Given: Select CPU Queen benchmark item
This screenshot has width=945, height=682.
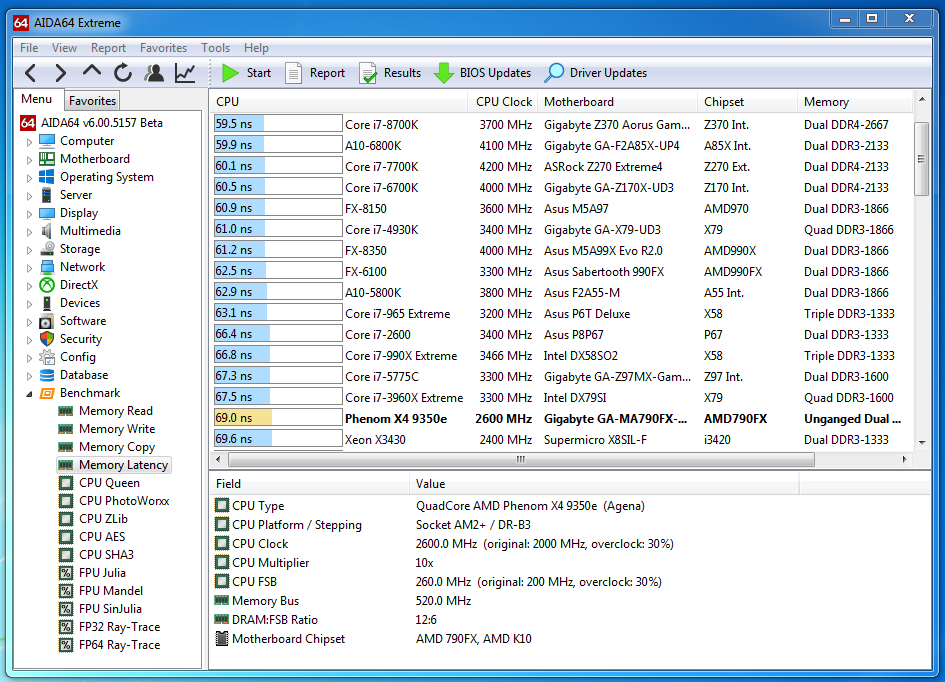Looking at the screenshot, I should [x=109, y=483].
